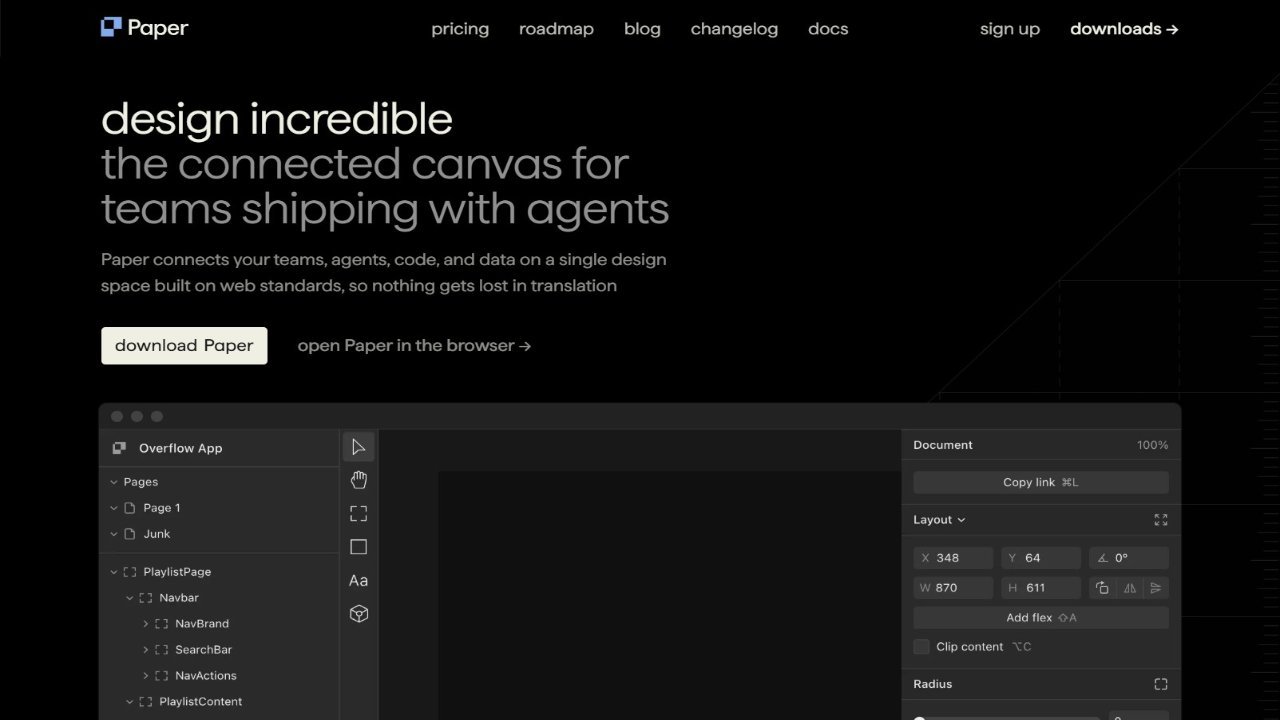Screen dimensions: 1280x720
Task: Click the NavActions frame icon
Action: coord(161,676)
